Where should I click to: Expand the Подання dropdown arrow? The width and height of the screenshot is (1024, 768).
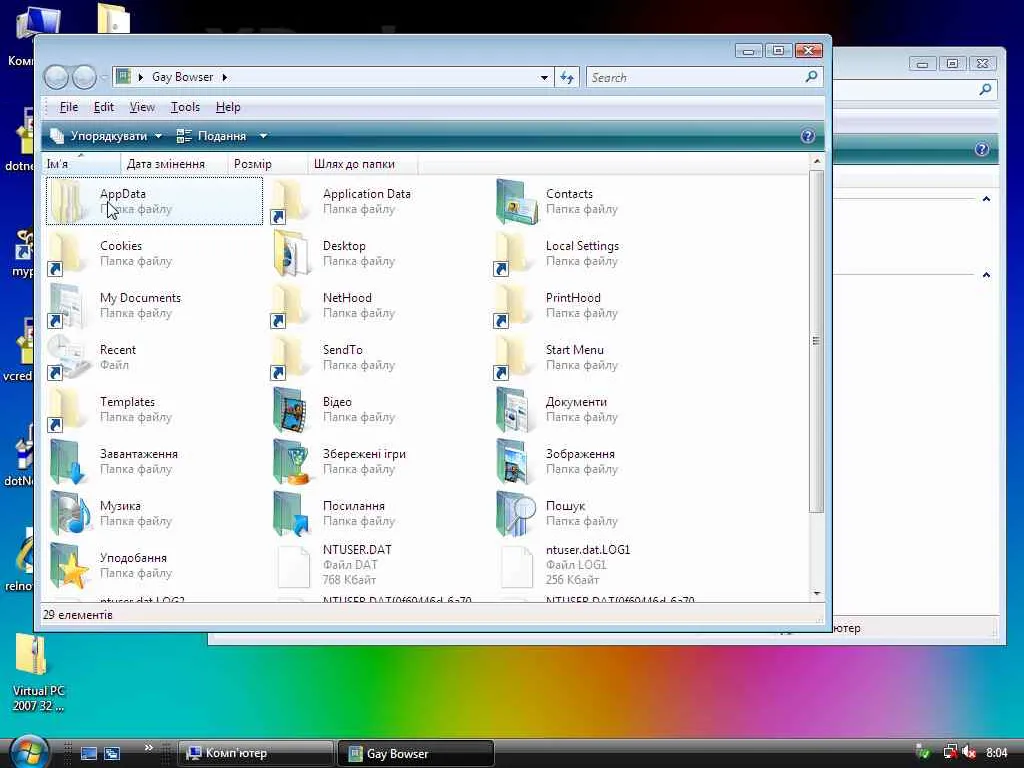coord(263,136)
